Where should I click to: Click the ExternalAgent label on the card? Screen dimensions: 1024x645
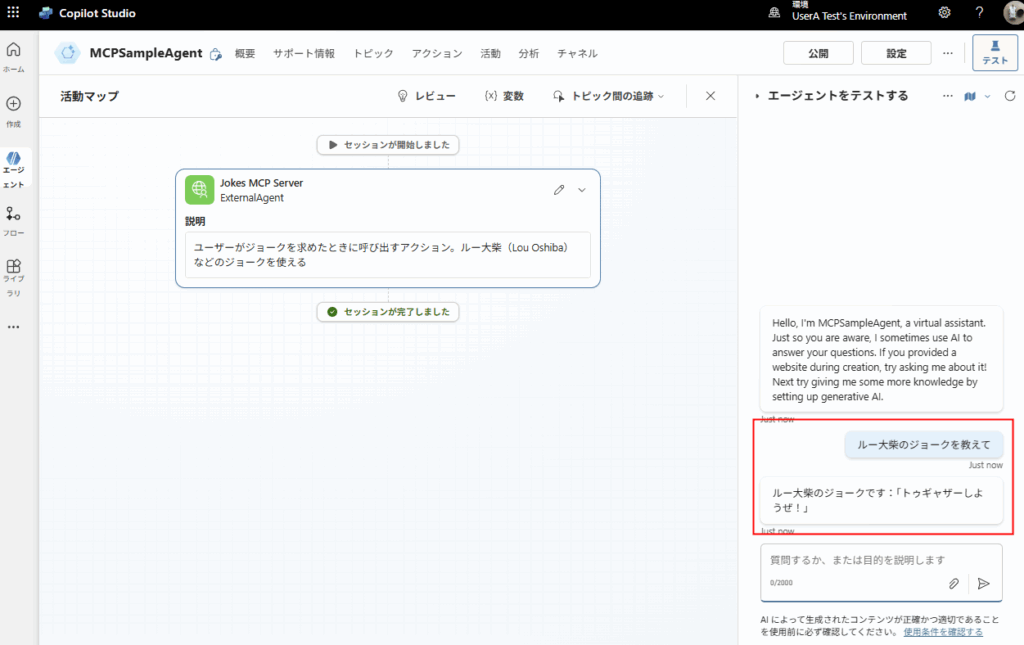[x=251, y=198]
